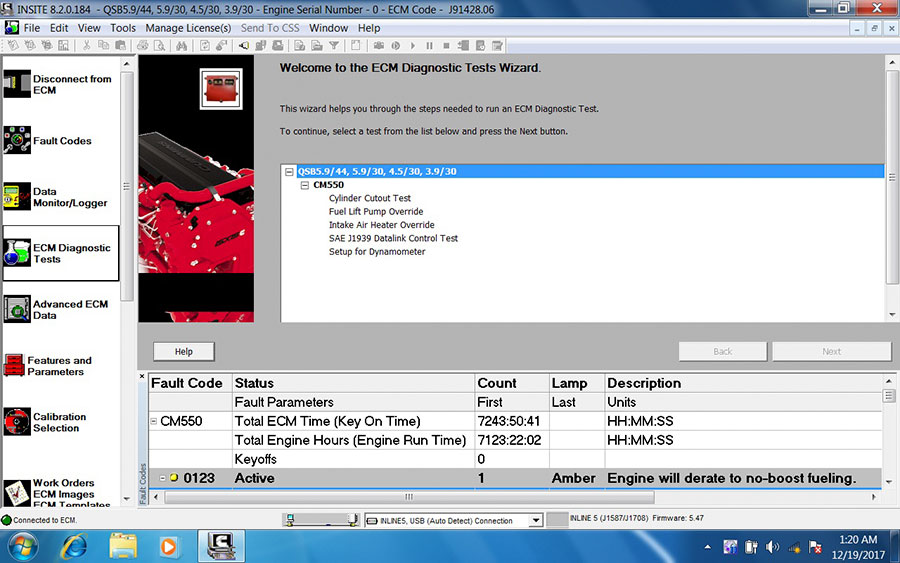Image resolution: width=900 pixels, height=563 pixels.
Task: Select the Advanced ECM Data icon
Action: coord(17,309)
